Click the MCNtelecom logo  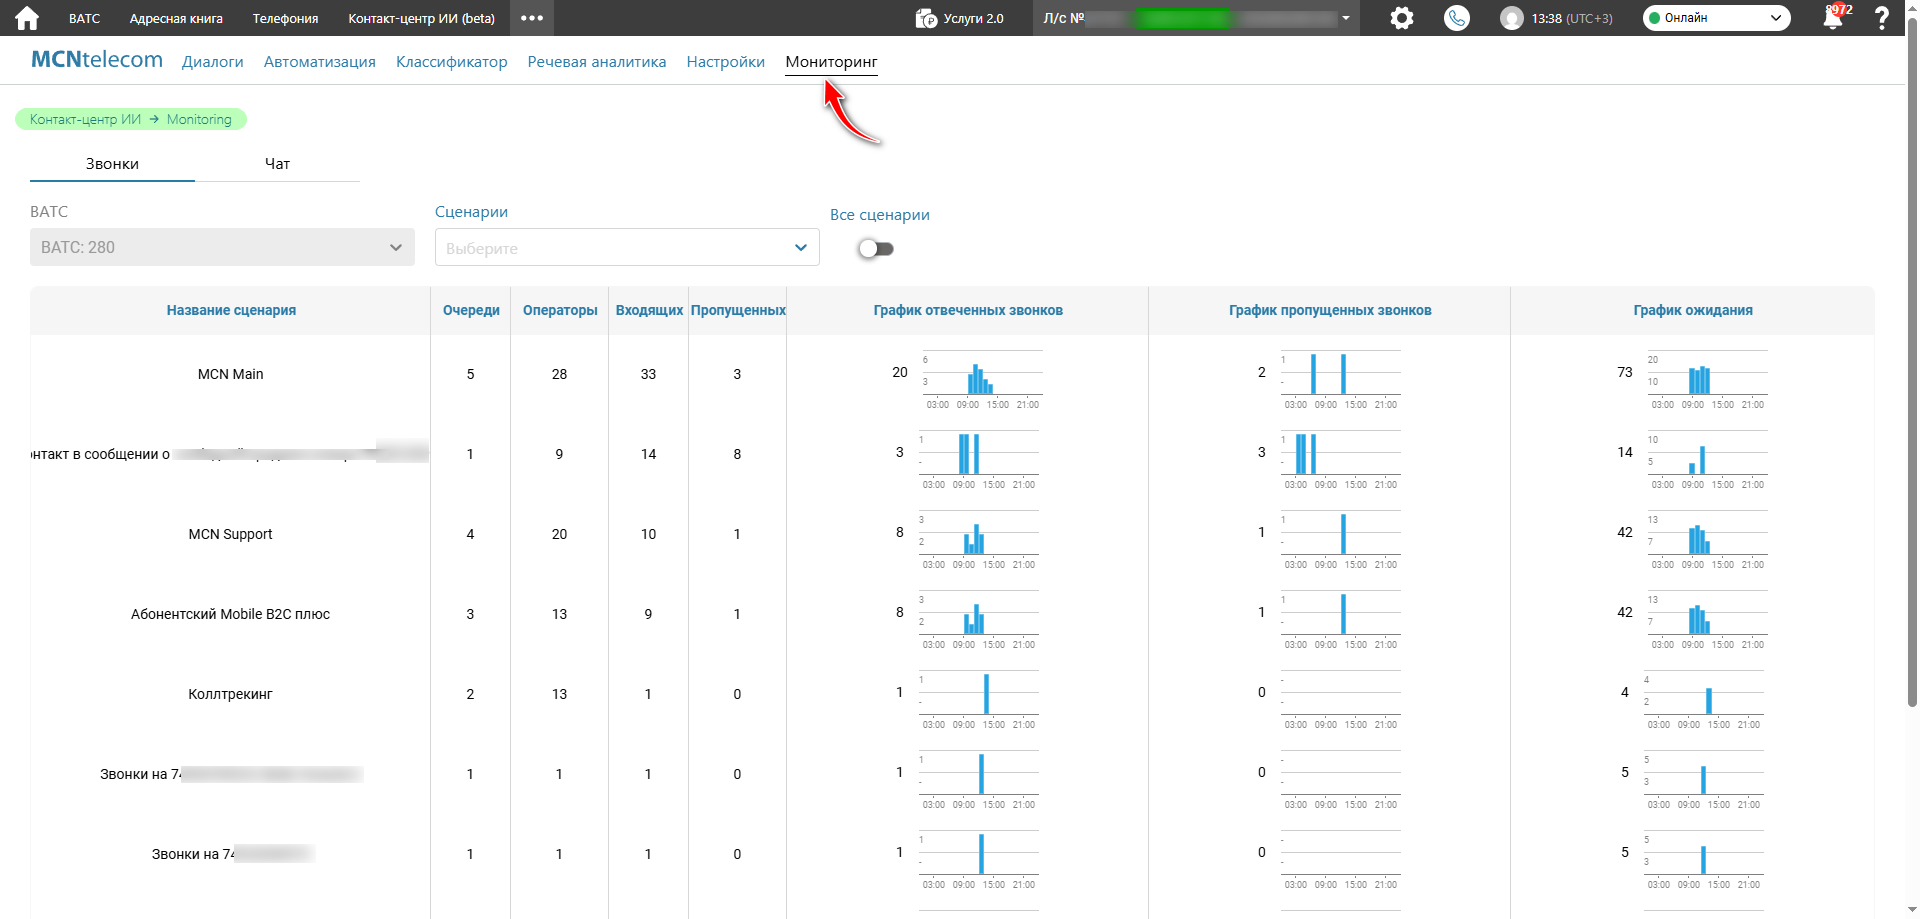(x=97, y=60)
